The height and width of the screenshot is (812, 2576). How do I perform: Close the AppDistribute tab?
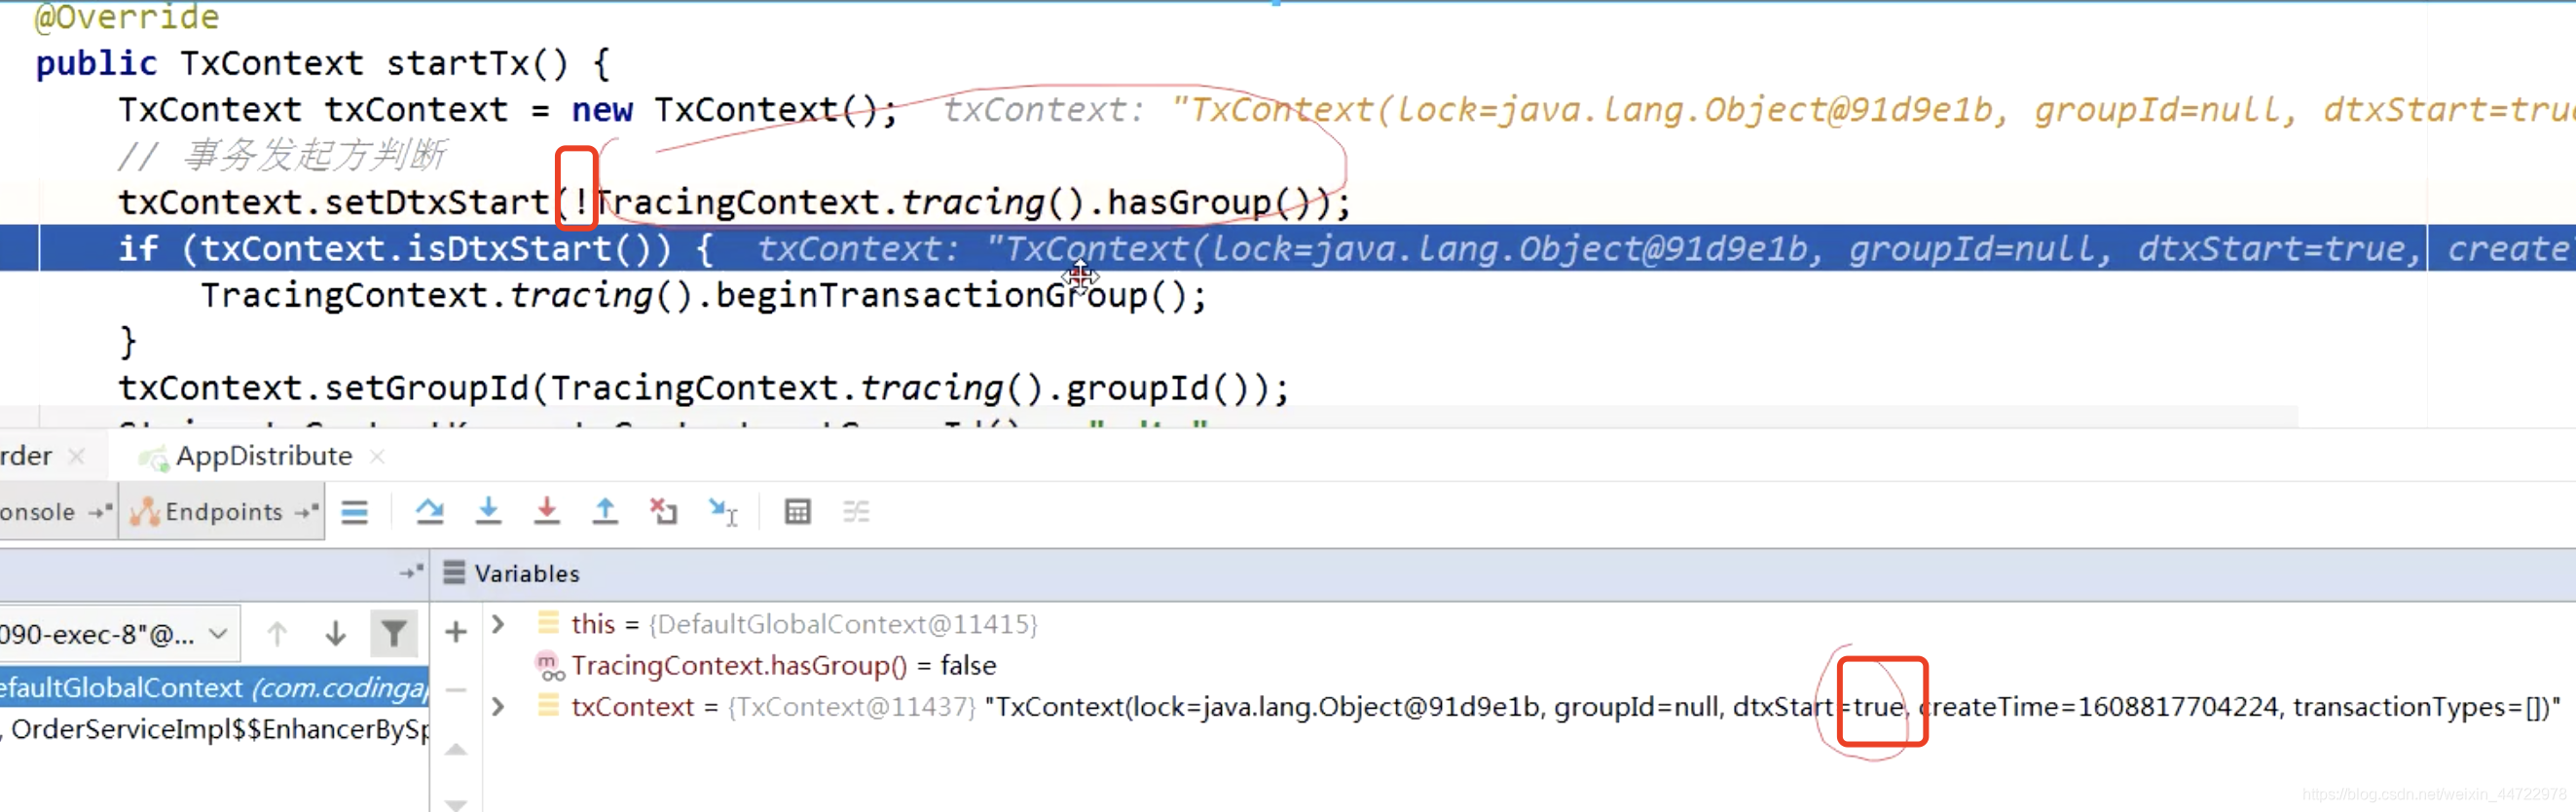(377, 456)
